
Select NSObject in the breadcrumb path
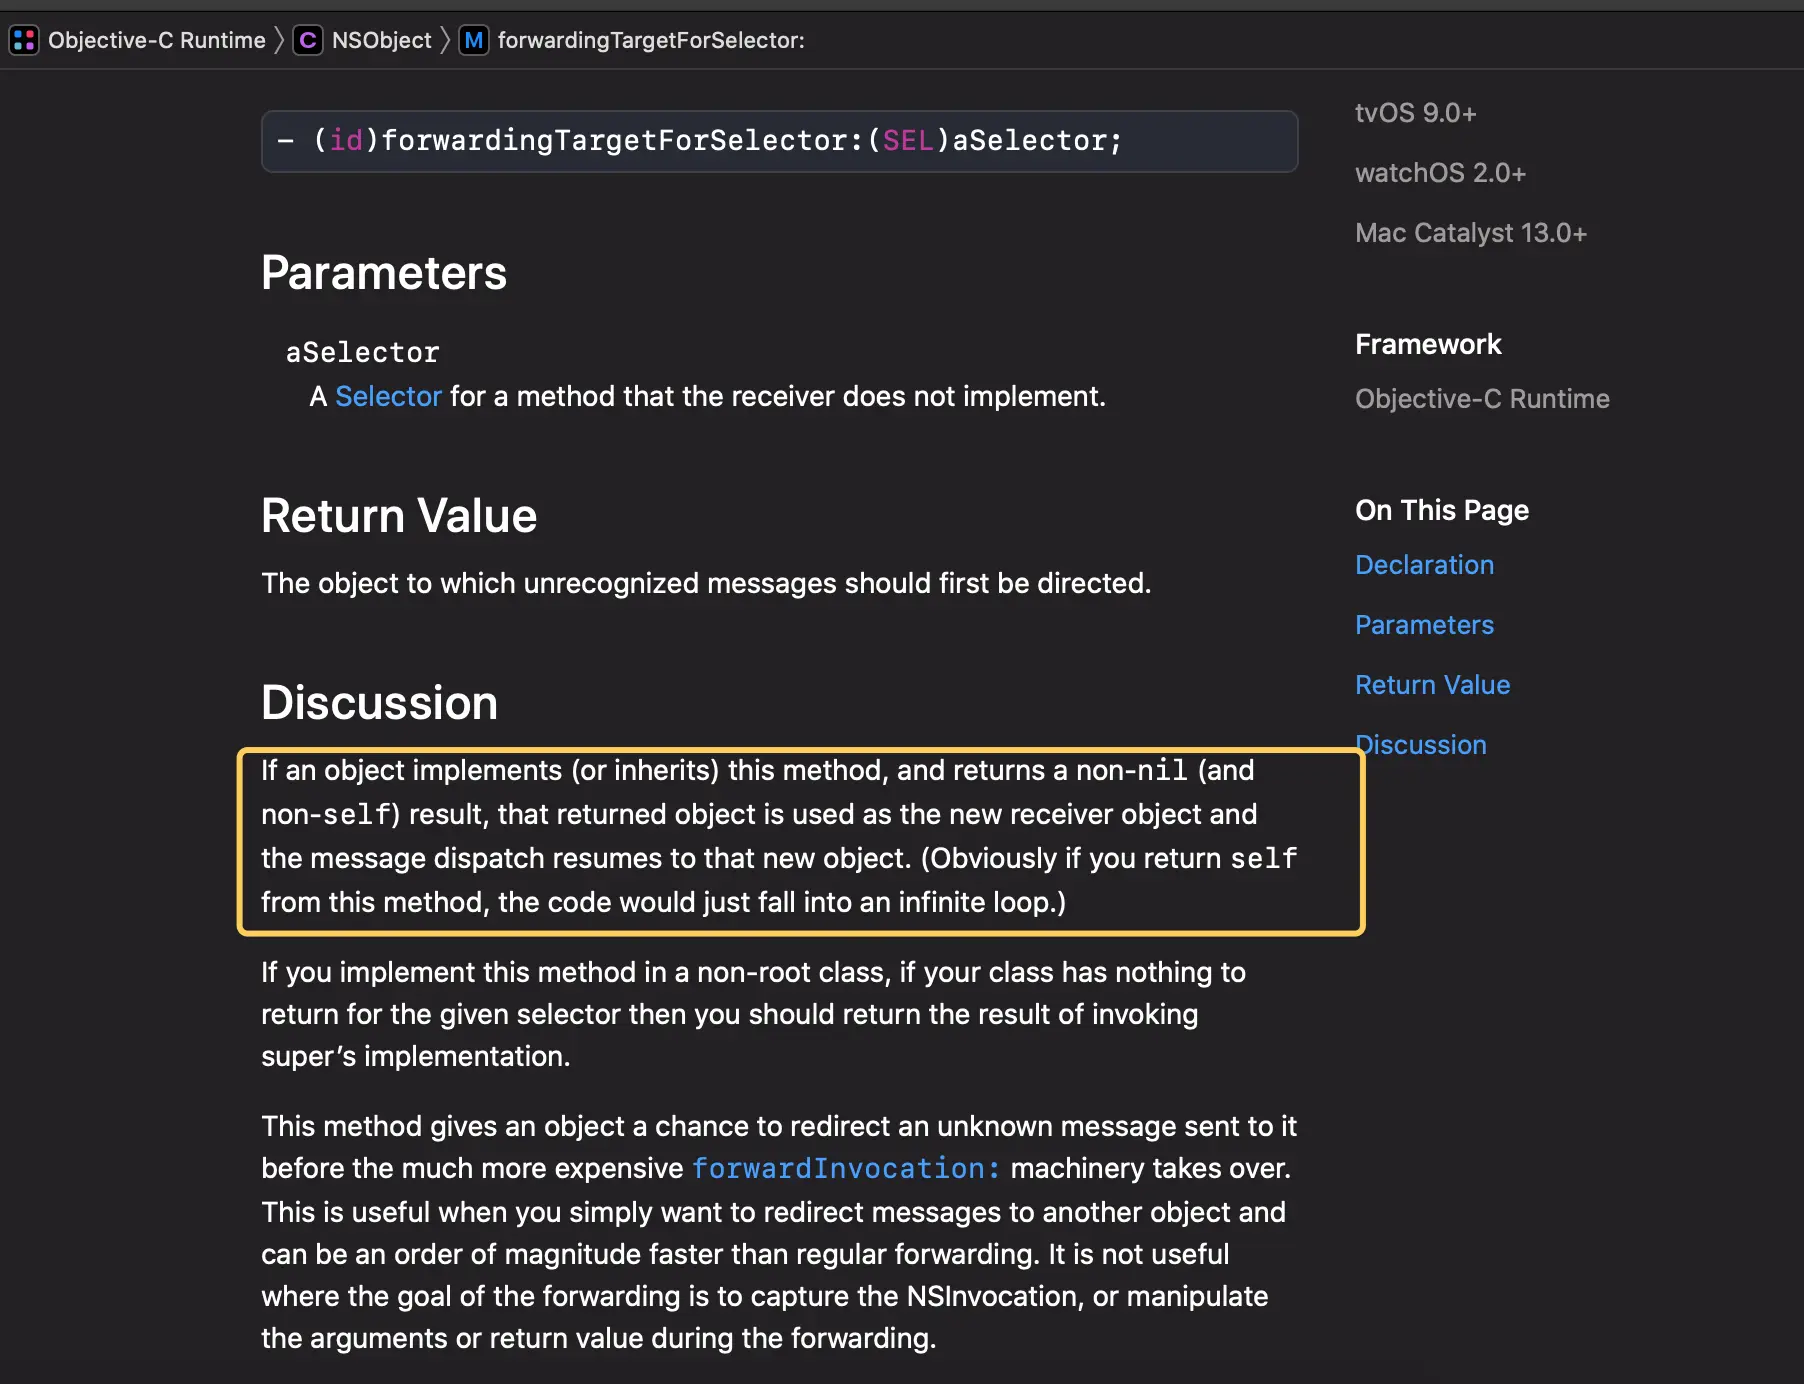(x=381, y=40)
